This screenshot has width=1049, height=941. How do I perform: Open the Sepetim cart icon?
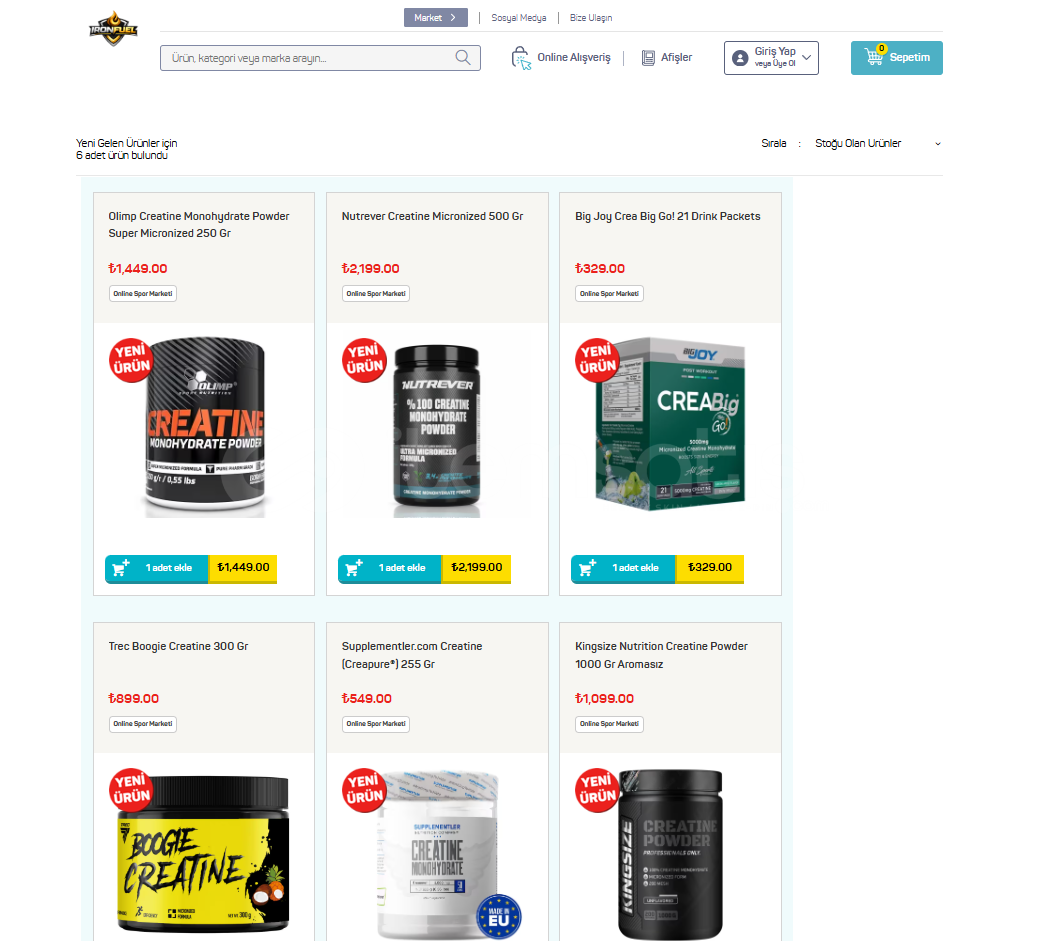click(874, 57)
